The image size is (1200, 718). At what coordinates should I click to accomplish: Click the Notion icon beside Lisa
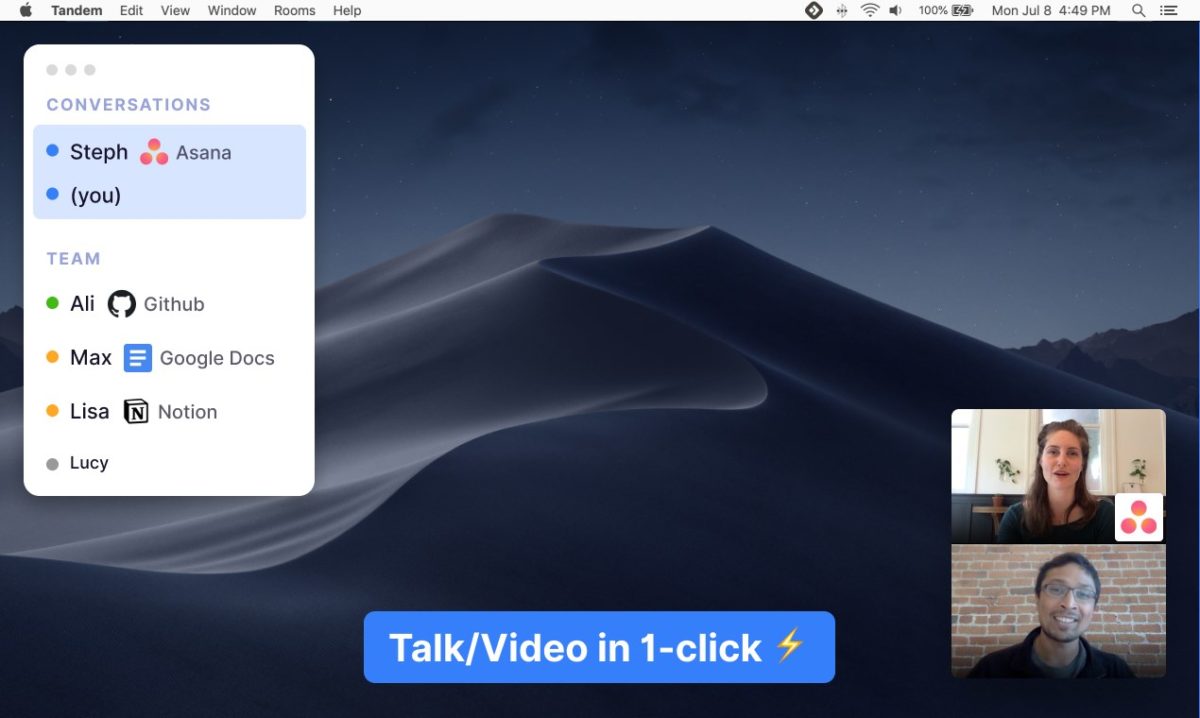coord(136,412)
